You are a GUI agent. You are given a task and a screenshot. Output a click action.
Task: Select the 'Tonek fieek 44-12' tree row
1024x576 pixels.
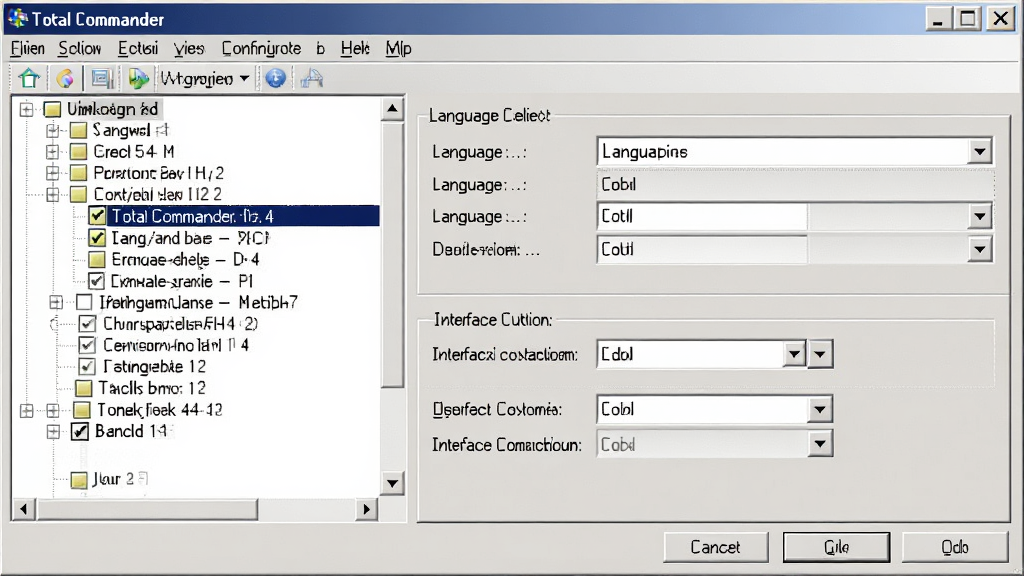[159, 410]
